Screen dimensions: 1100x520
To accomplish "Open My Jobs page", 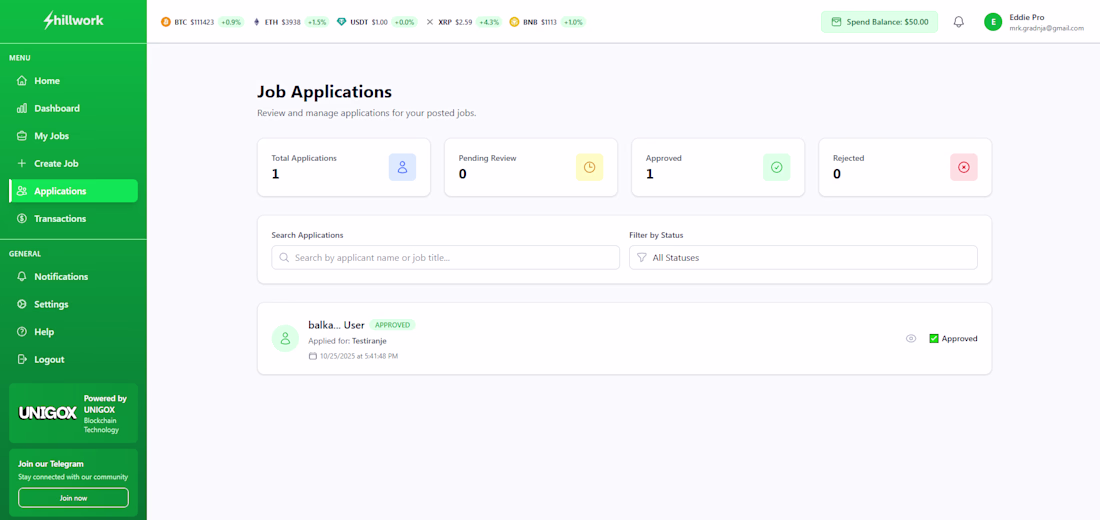I will pos(73,136).
